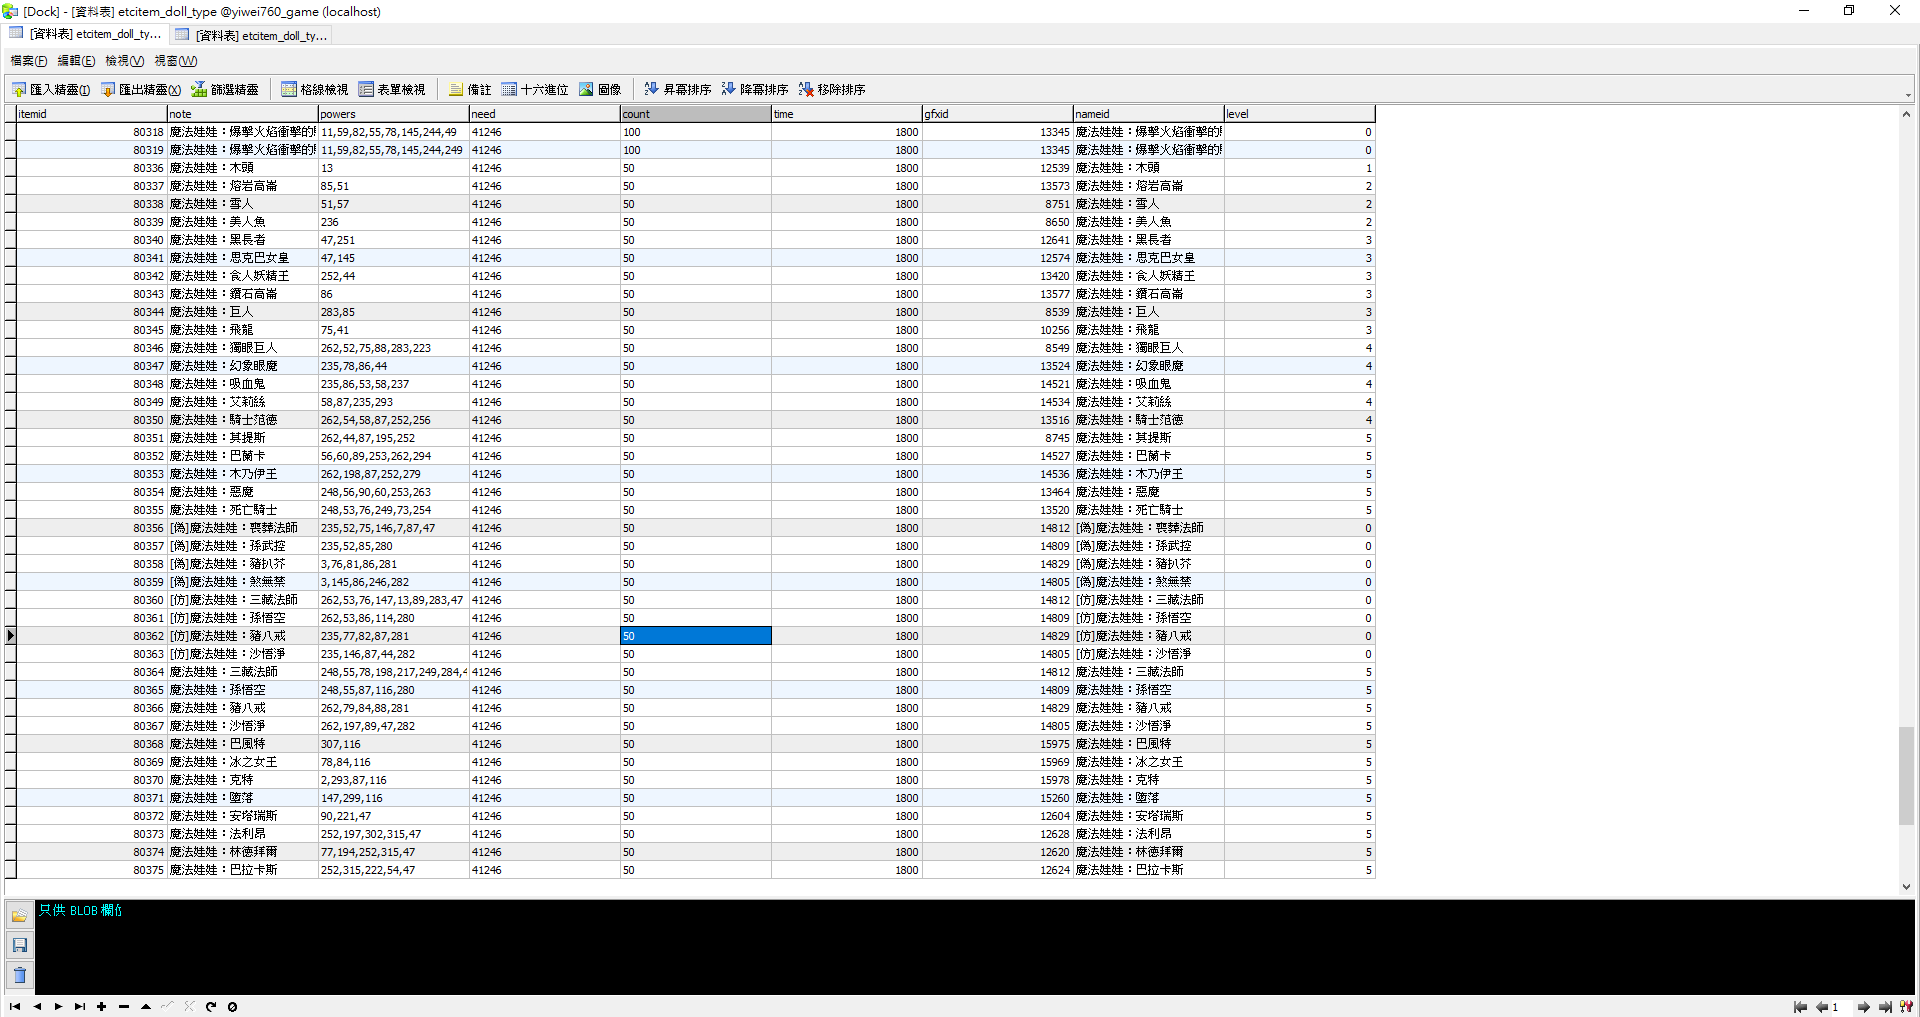
Task: Open the 視窗(W) Window menu
Action: [175, 61]
